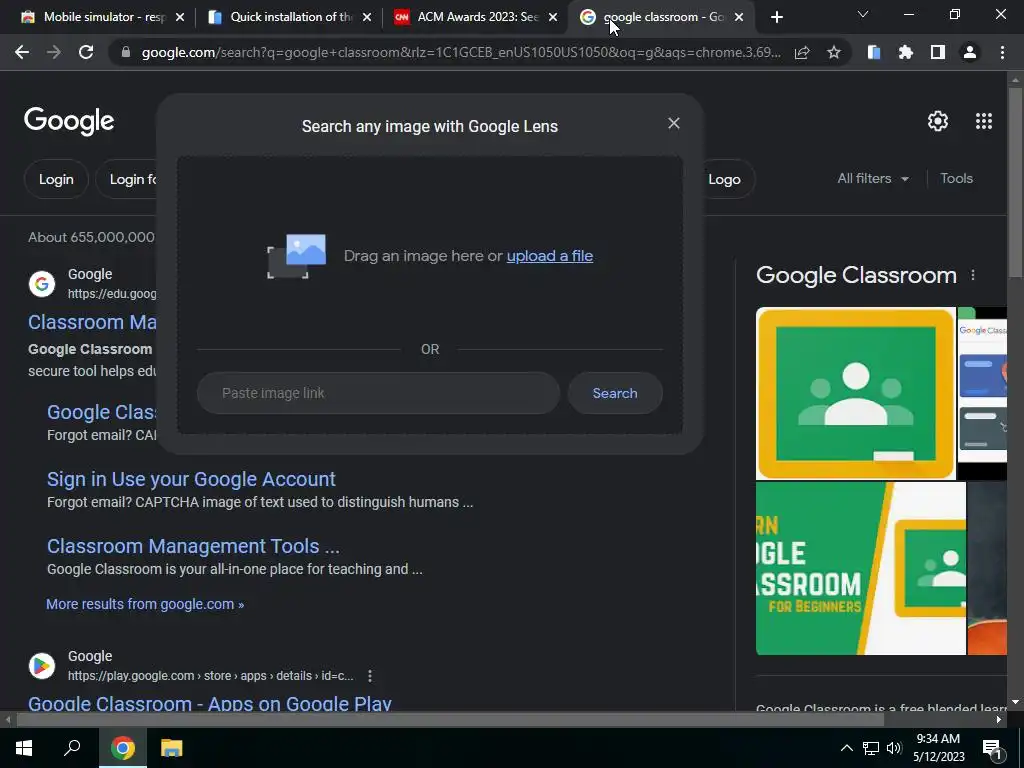
Task: Click the Google G favicon result
Action: pos(42,284)
